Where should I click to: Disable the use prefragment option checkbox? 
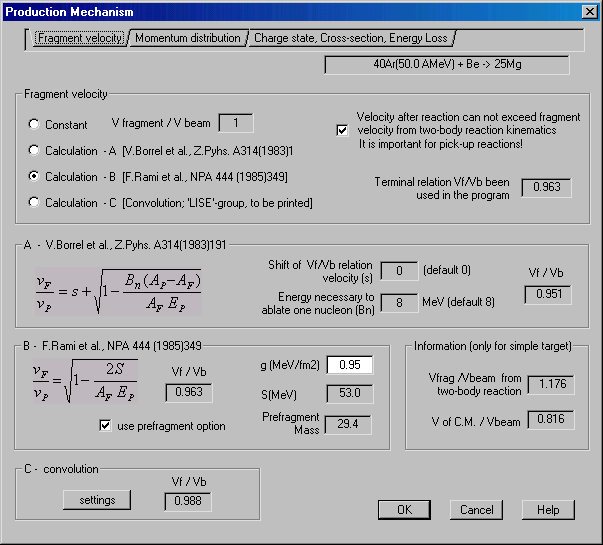click(106, 426)
